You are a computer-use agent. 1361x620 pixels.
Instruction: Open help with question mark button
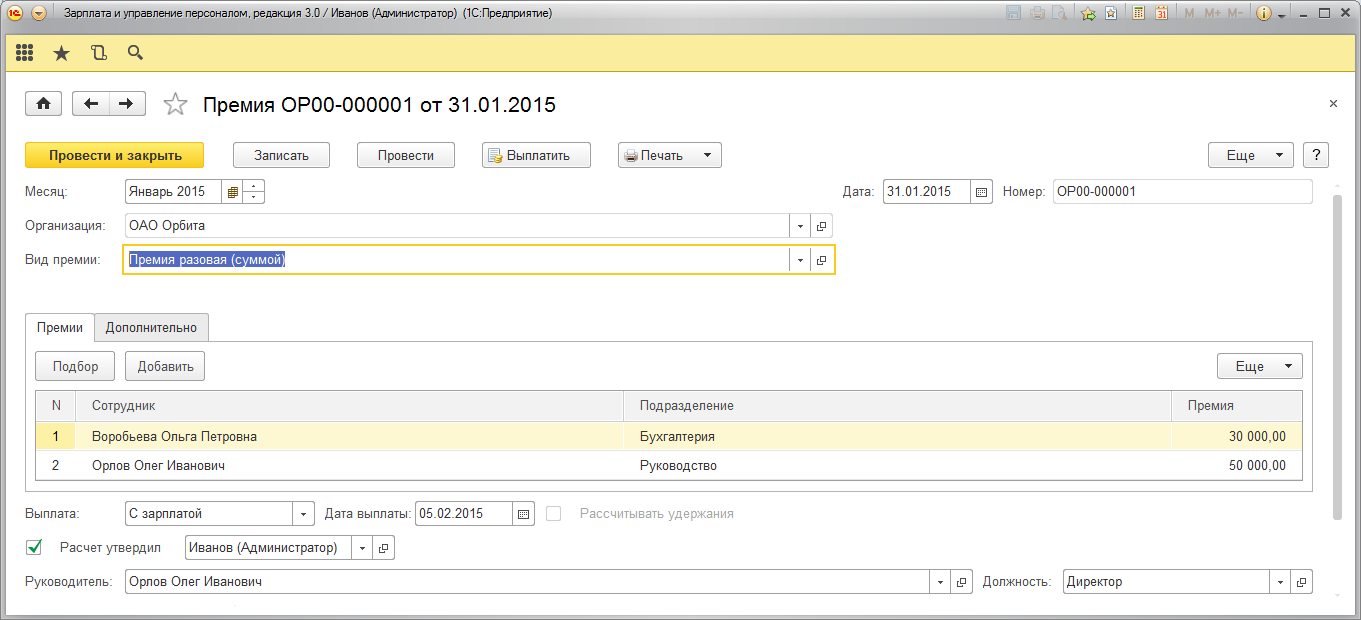click(1316, 155)
